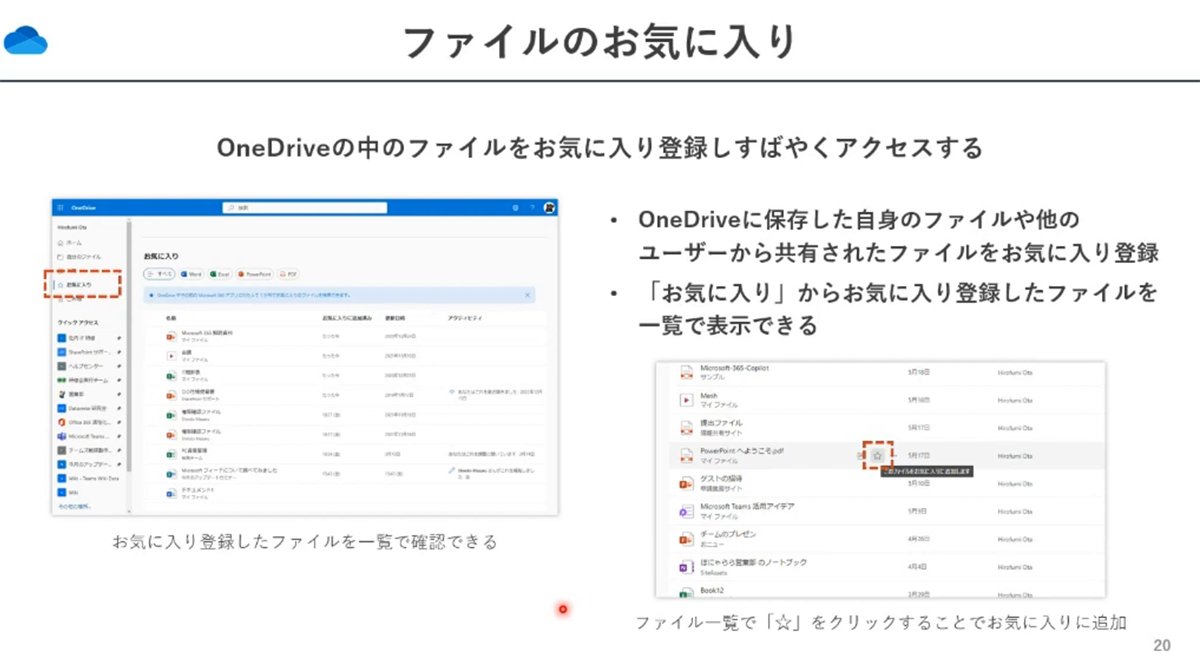Click the Excel icon of Book12
This screenshot has width=1200, height=667.
point(686,592)
